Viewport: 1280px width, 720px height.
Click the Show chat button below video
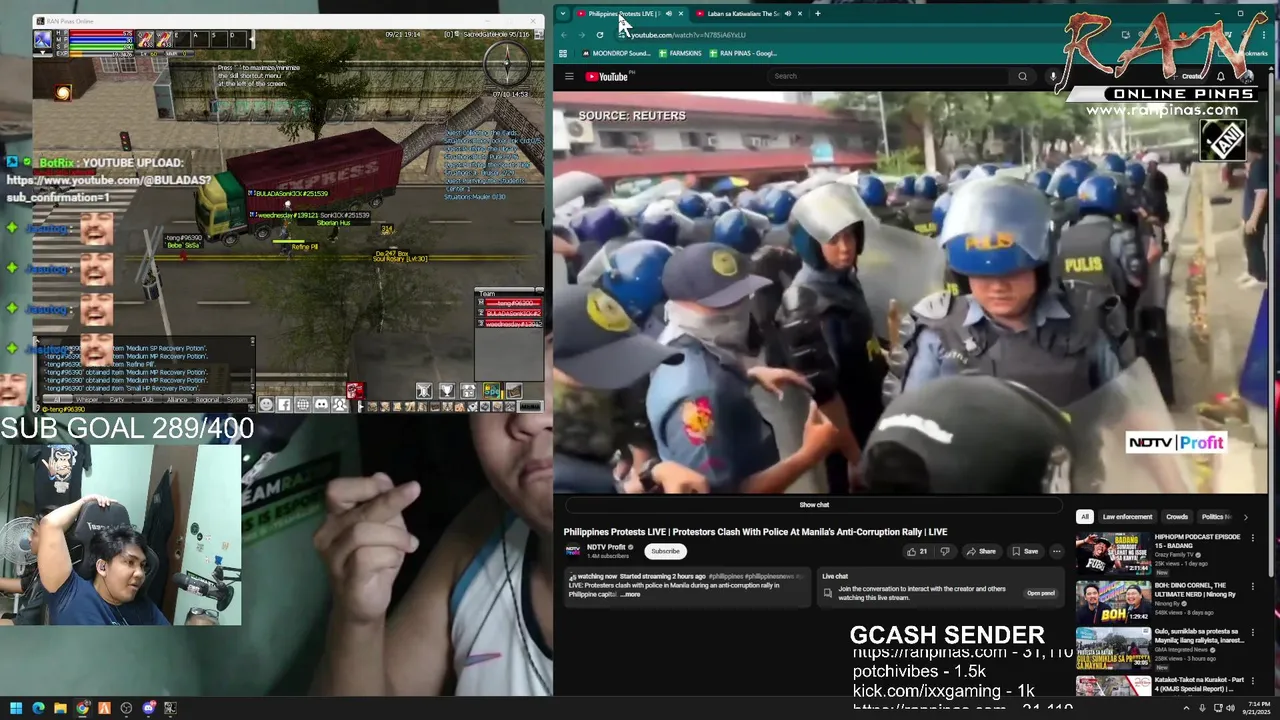[814, 505]
